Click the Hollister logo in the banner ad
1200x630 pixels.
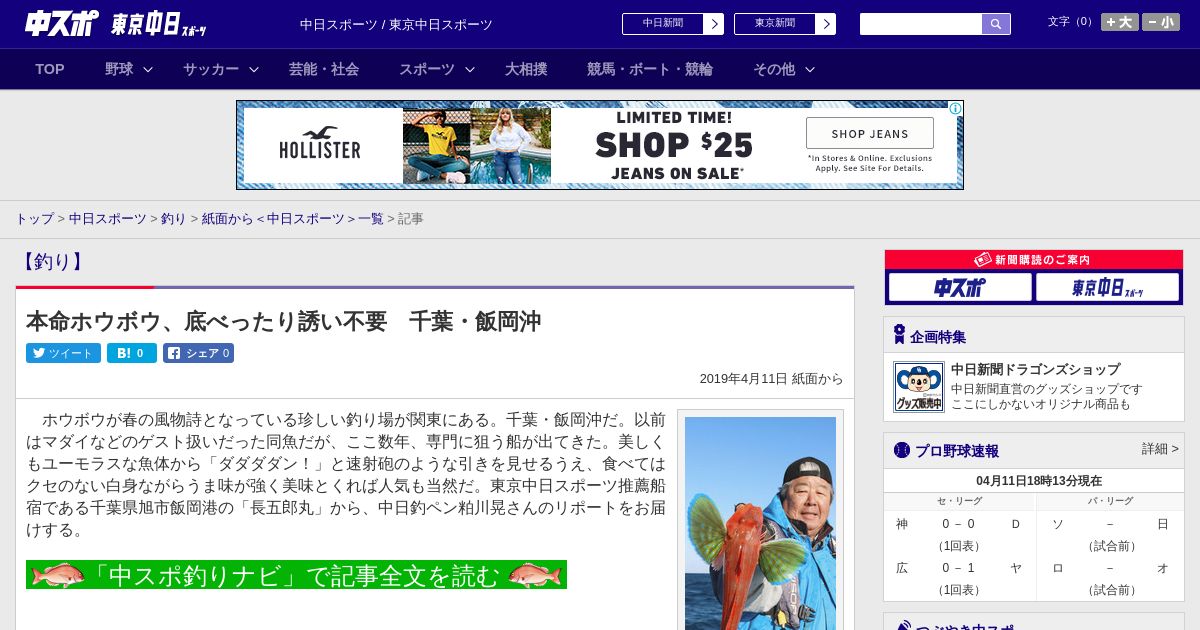tap(320, 144)
